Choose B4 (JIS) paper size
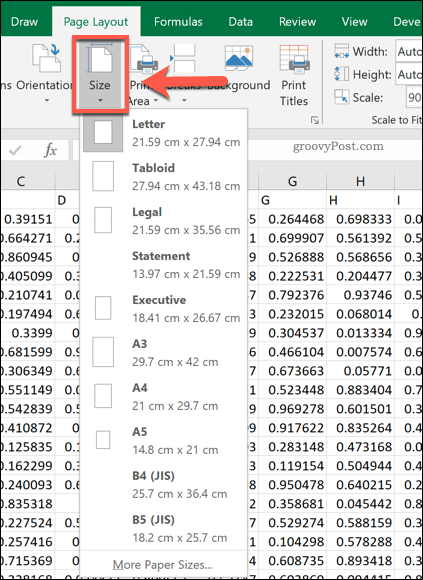 163,485
